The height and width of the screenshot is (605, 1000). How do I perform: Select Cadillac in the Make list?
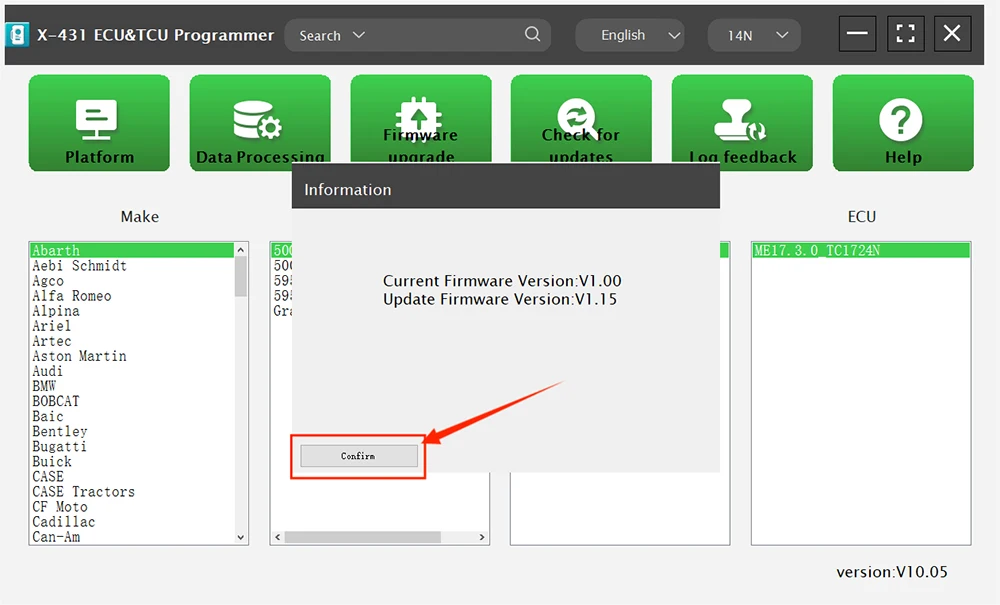63,522
